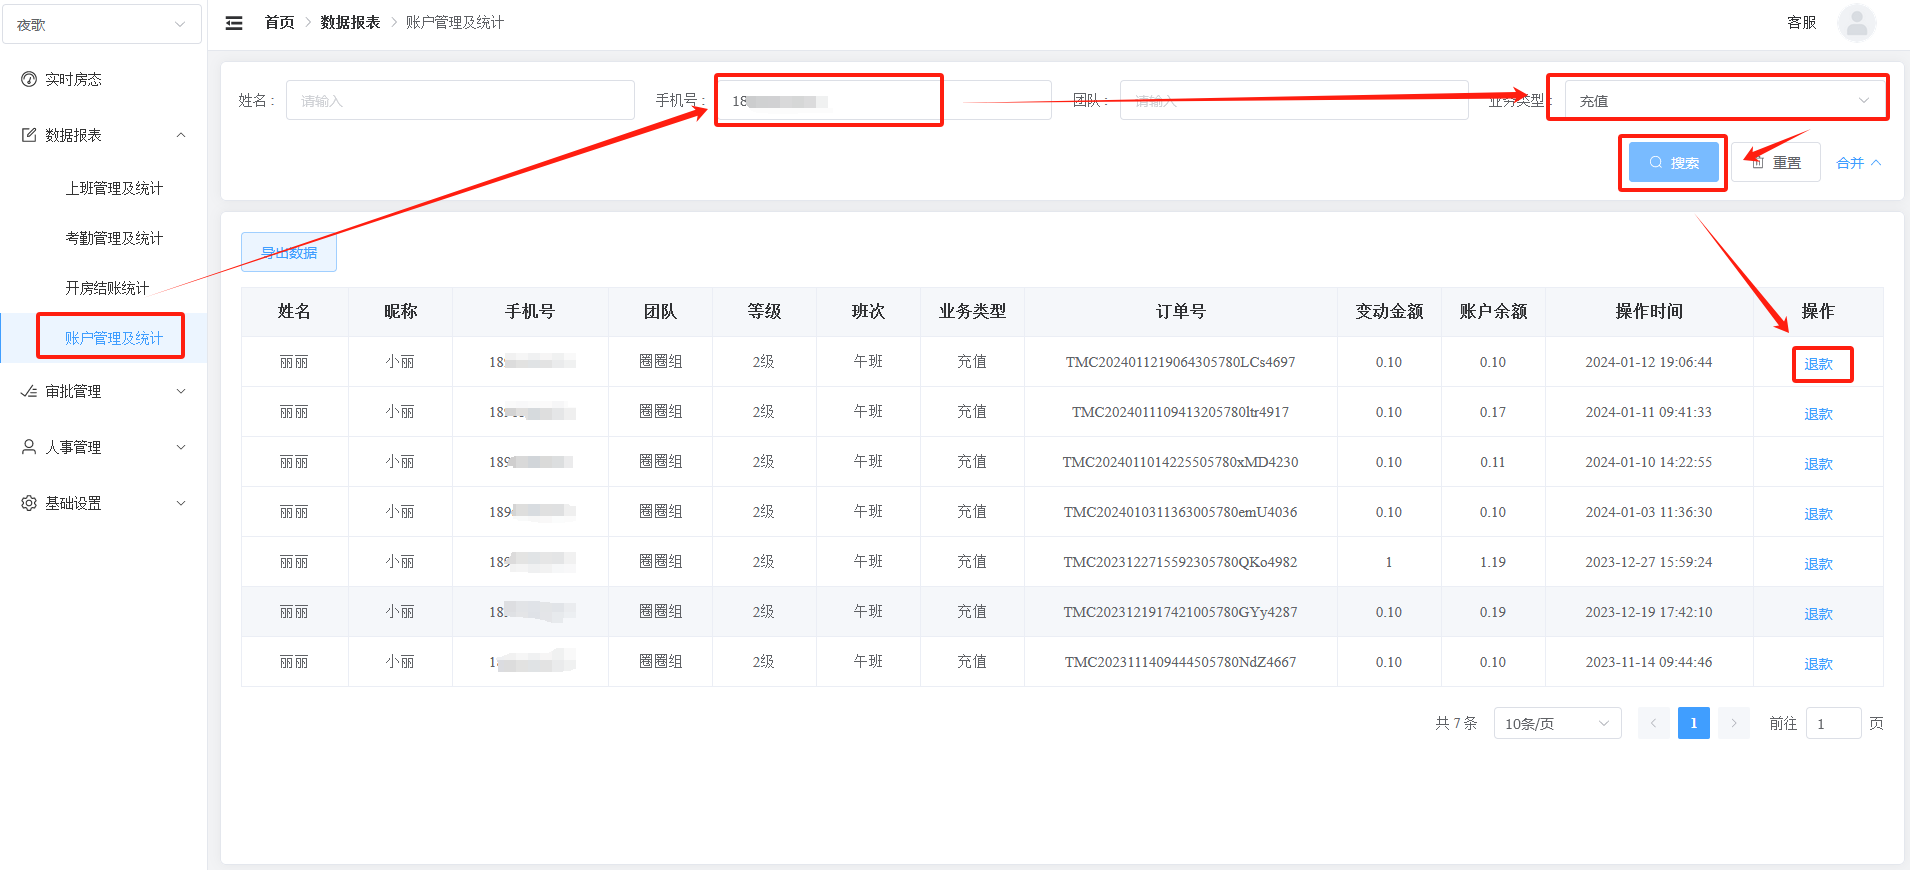1910x870 pixels.
Task: Click timestamp 2024-01-12 19:06:44
Action: [x=1649, y=362]
